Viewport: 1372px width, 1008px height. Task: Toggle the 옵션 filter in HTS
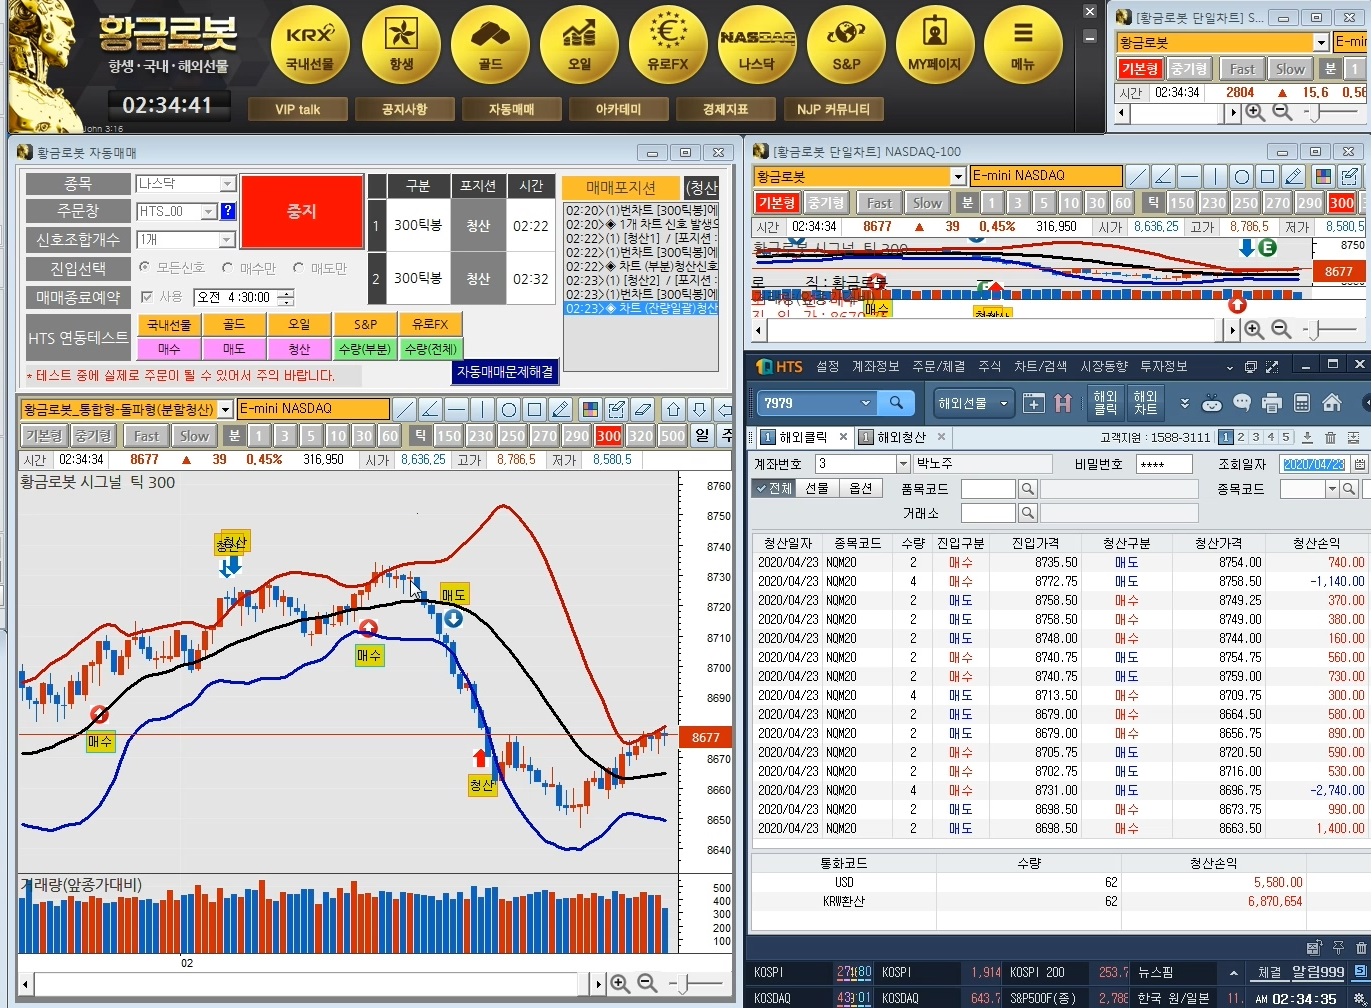pyautogui.click(x=860, y=488)
